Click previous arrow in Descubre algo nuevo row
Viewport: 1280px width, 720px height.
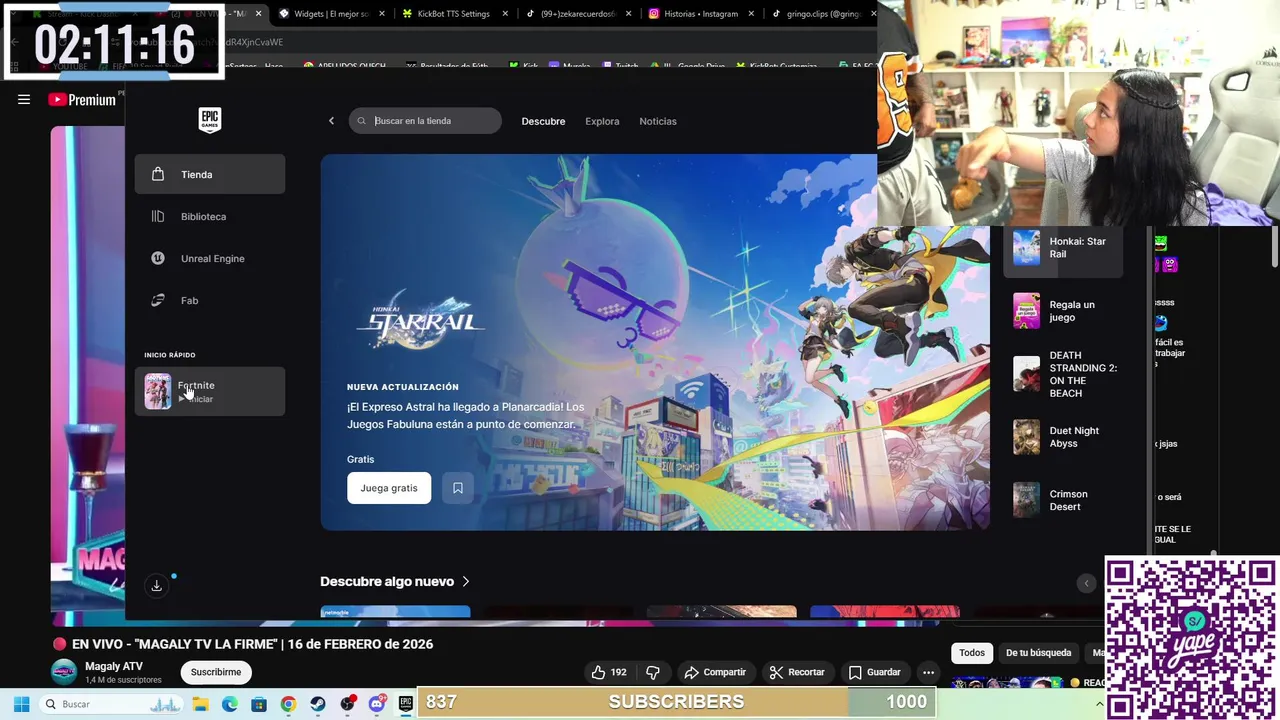click(x=1086, y=583)
